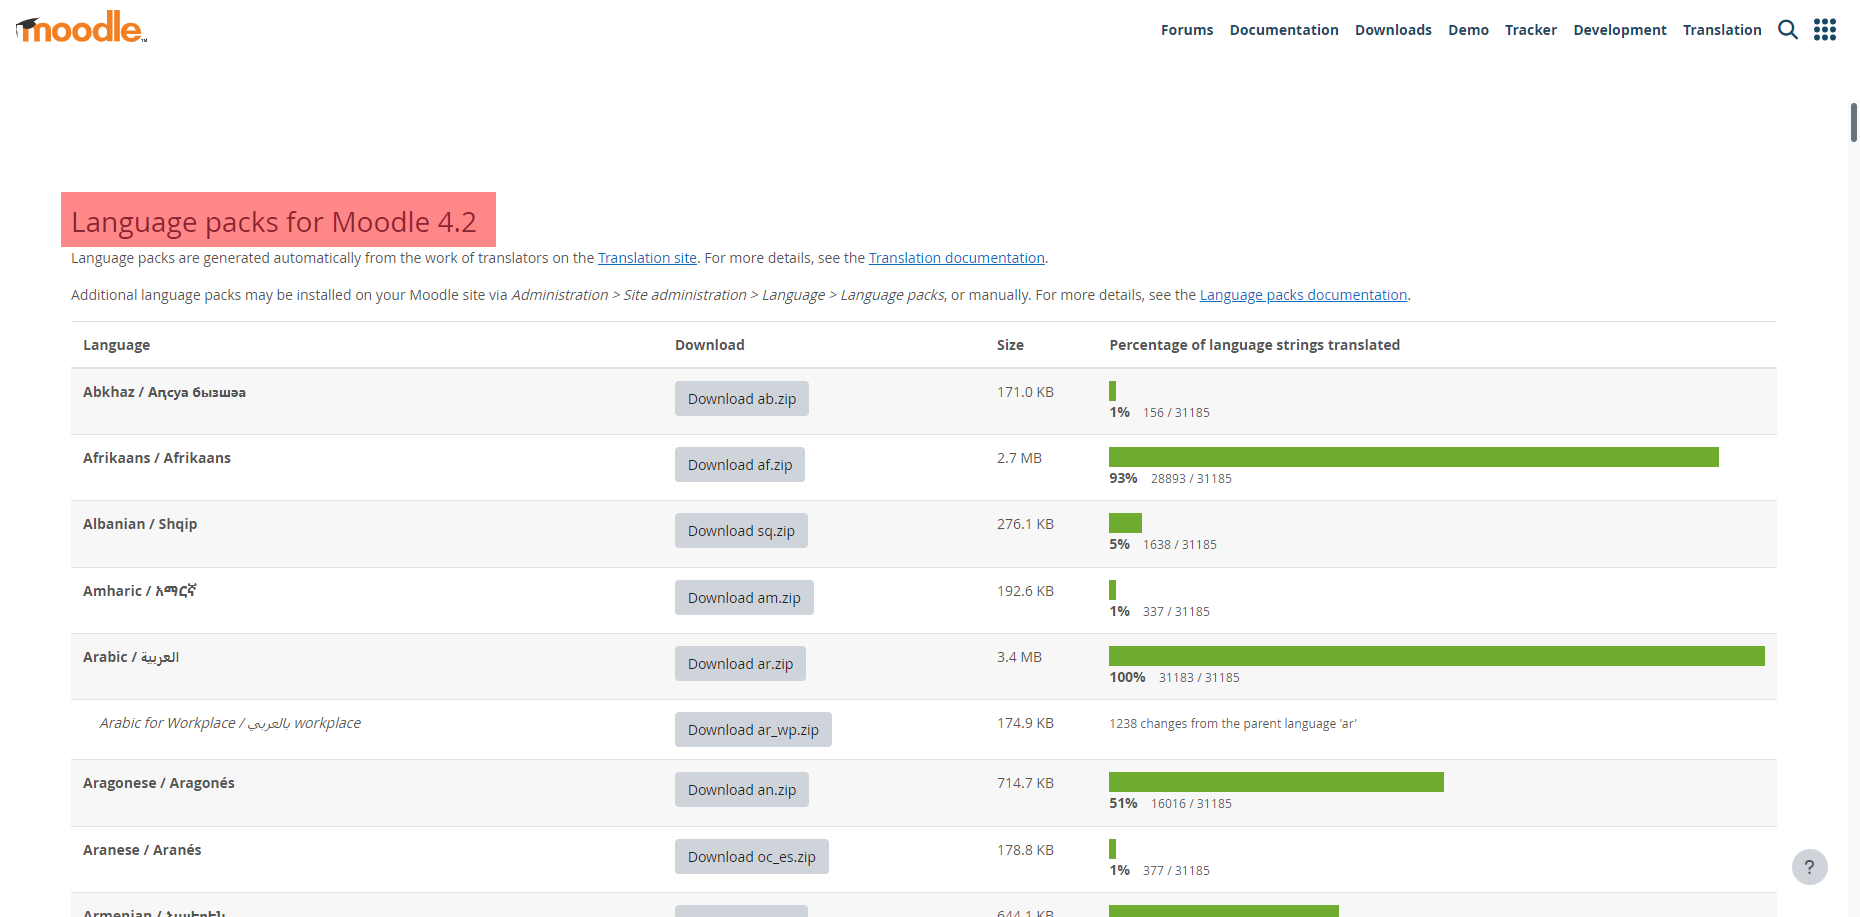Download the Arabic language pack ar.zip

pyautogui.click(x=740, y=663)
